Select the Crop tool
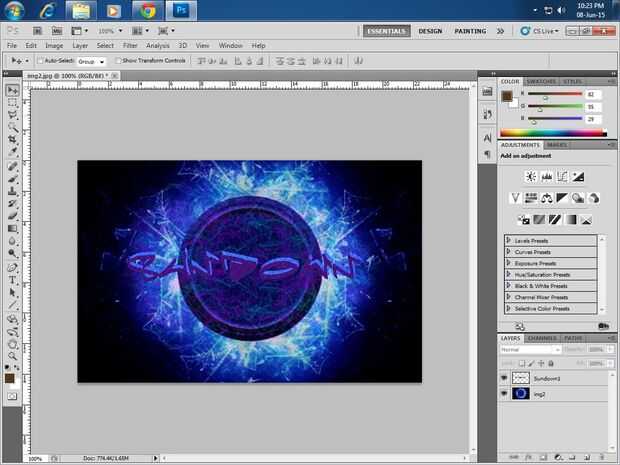The image size is (620, 465). (x=13, y=139)
